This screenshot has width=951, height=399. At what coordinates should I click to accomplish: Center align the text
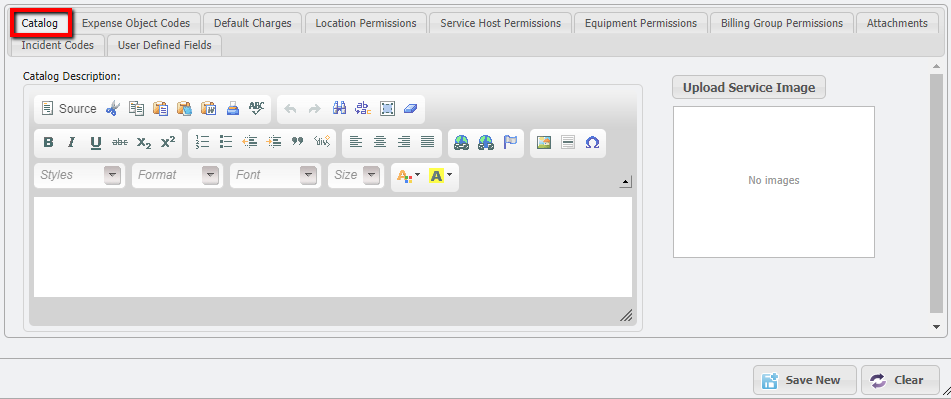tap(380, 142)
